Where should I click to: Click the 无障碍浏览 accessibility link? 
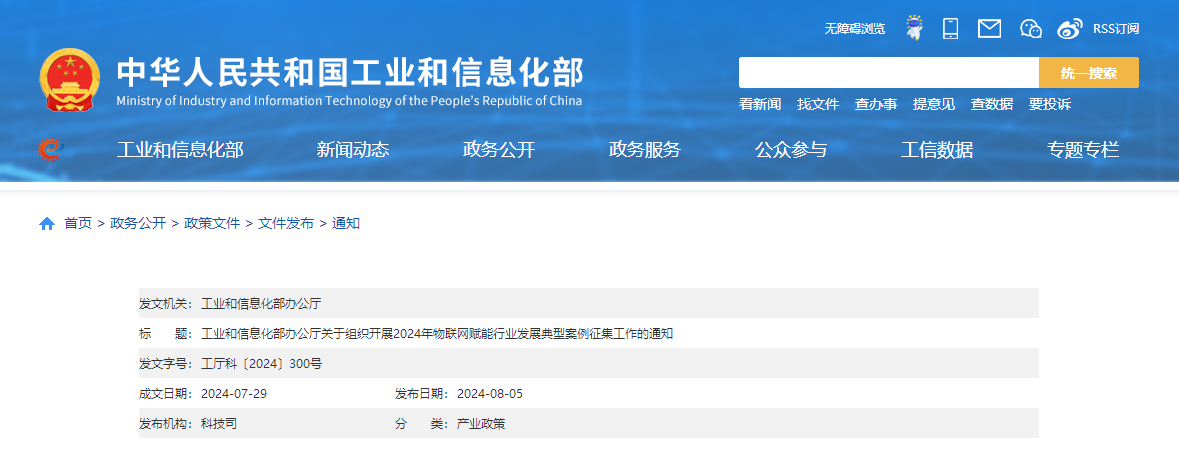tap(854, 29)
